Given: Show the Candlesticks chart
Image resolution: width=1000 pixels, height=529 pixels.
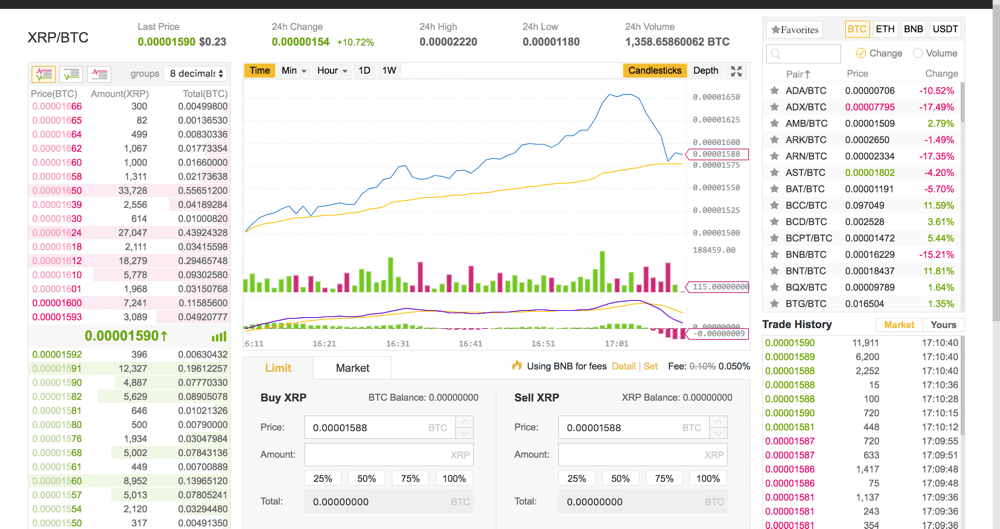Looking at the screenshot, I should [x=654, y=71].
